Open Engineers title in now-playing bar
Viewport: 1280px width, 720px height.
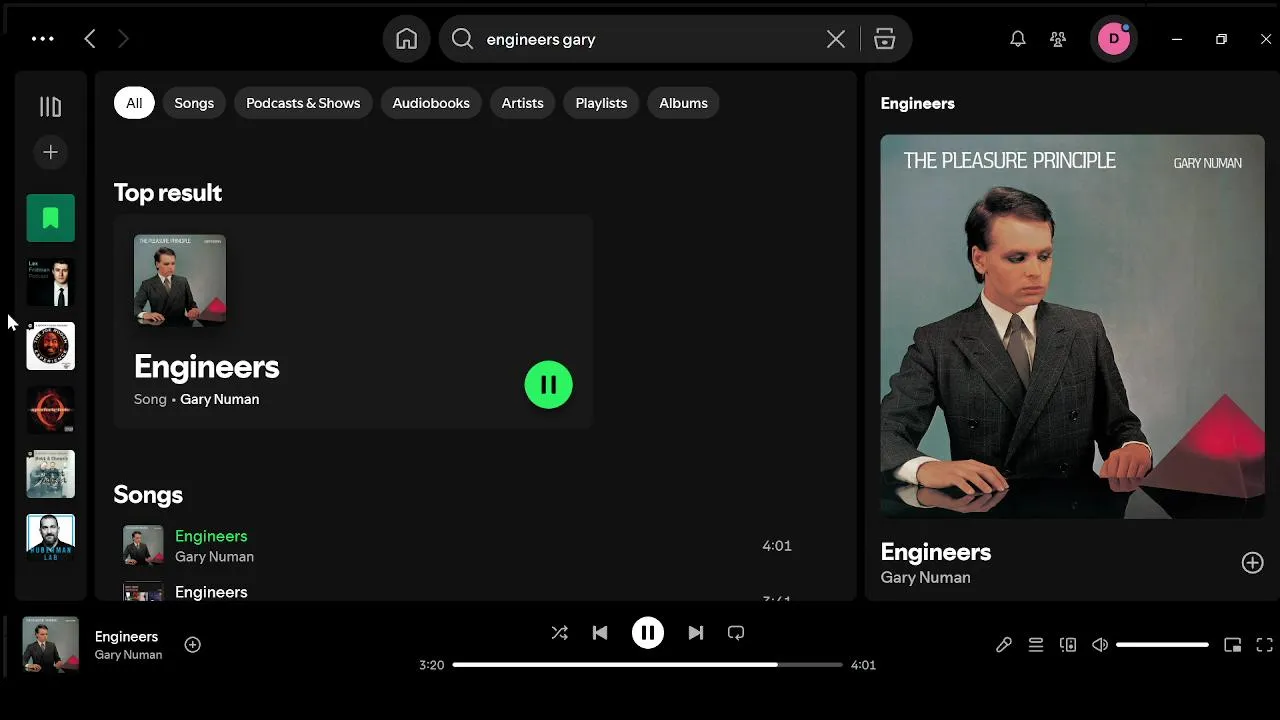click(x=126, y=637)
